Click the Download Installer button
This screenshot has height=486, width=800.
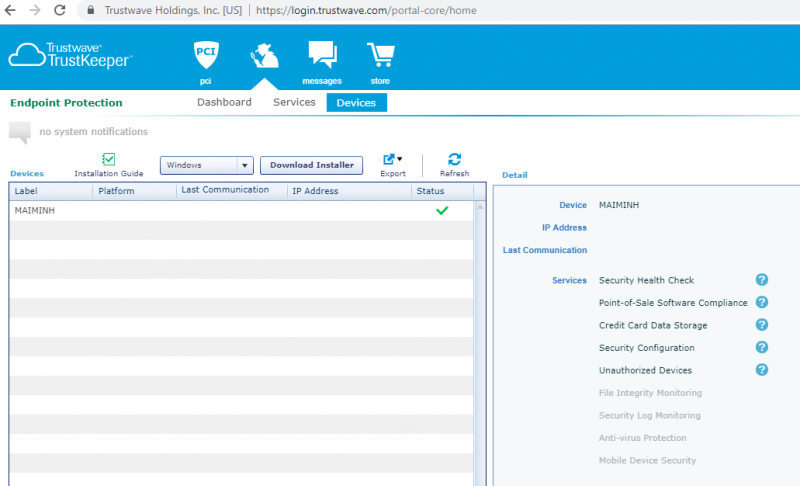click(313, 165)
